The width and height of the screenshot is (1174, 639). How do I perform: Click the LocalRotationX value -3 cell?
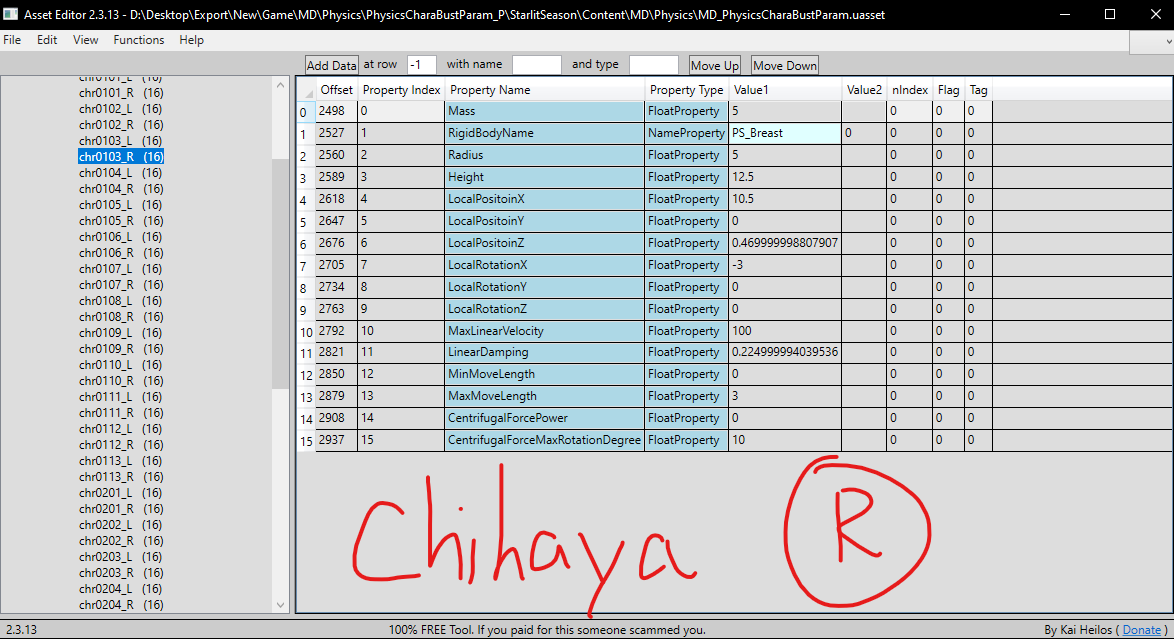(785, 264)
